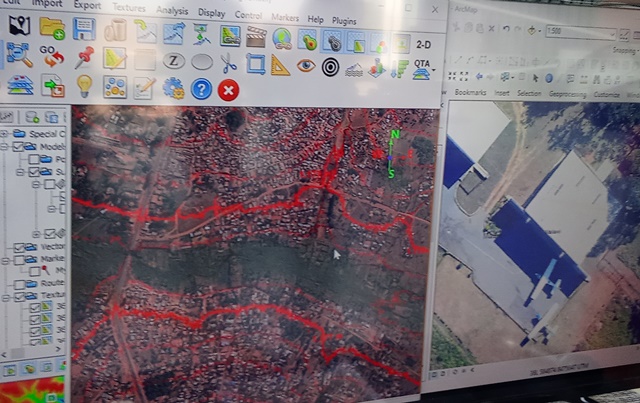Open the Plugins menu
The image size is (640, 403).
(344, 21)
